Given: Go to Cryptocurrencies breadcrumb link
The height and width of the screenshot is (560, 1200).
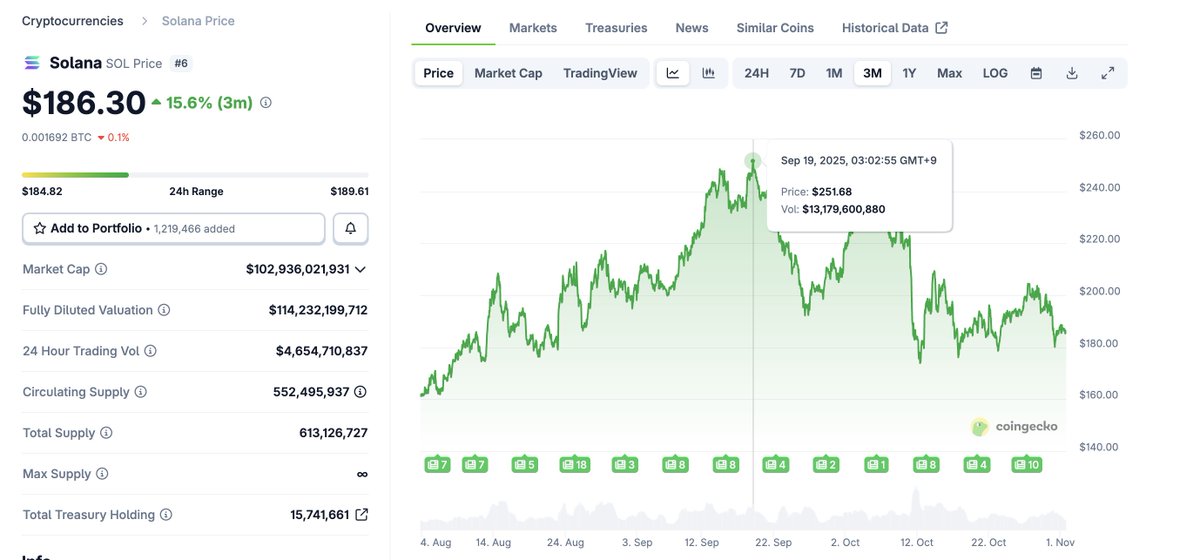Looking at the screenshot, I should point(73,21).
